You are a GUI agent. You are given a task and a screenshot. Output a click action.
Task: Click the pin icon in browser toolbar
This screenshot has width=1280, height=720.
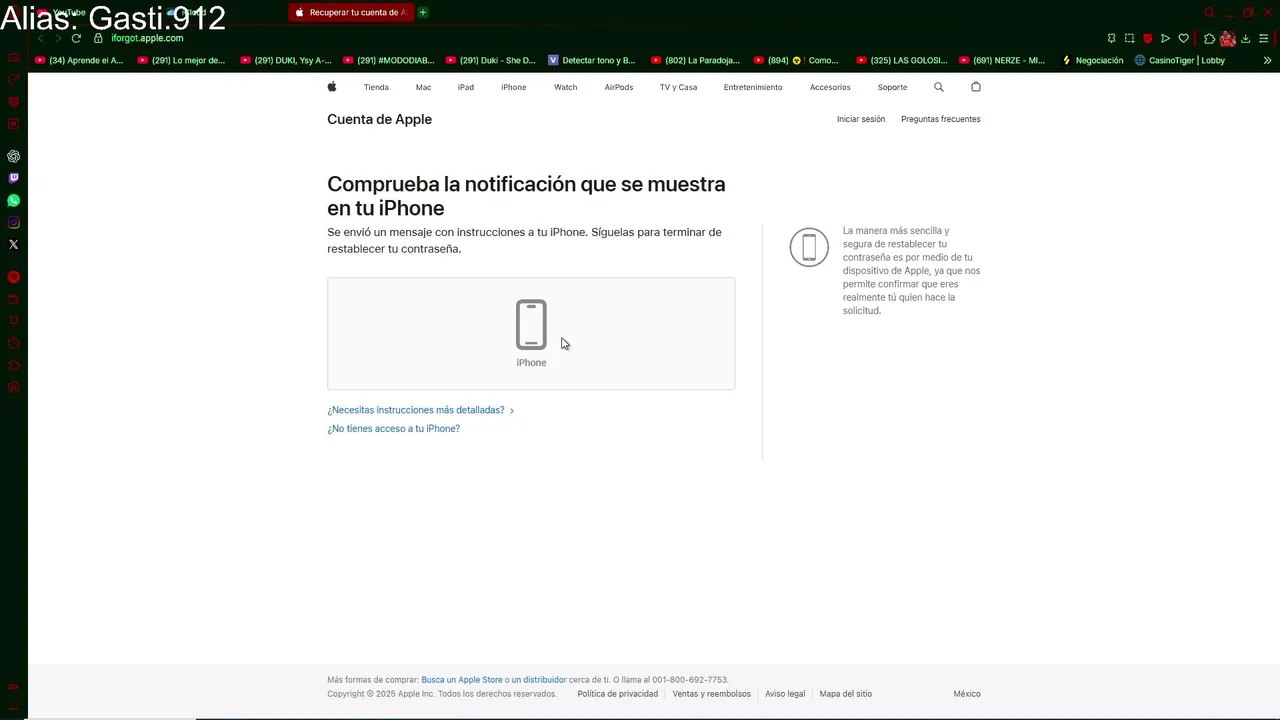[1112, 38]
